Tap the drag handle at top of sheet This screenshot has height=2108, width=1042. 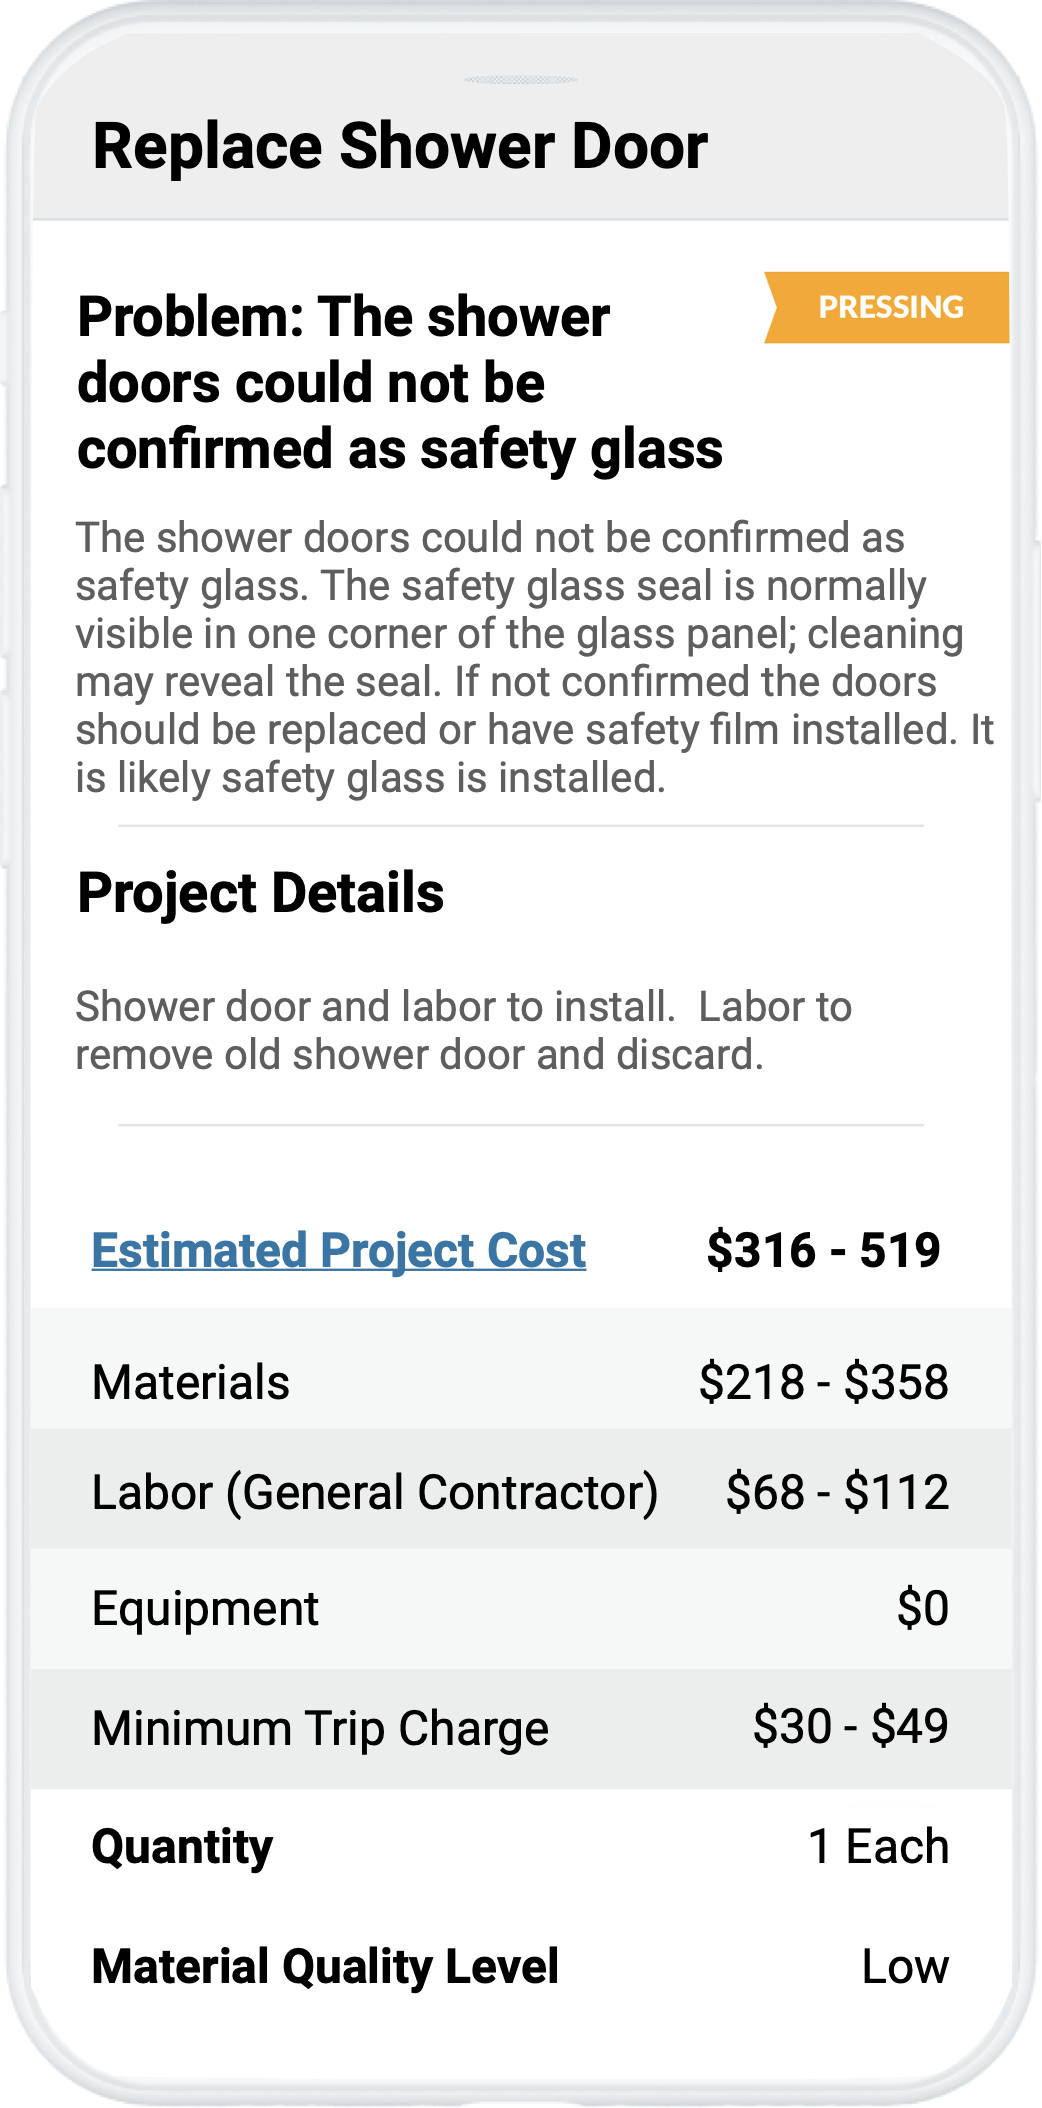tap(521, 80)
